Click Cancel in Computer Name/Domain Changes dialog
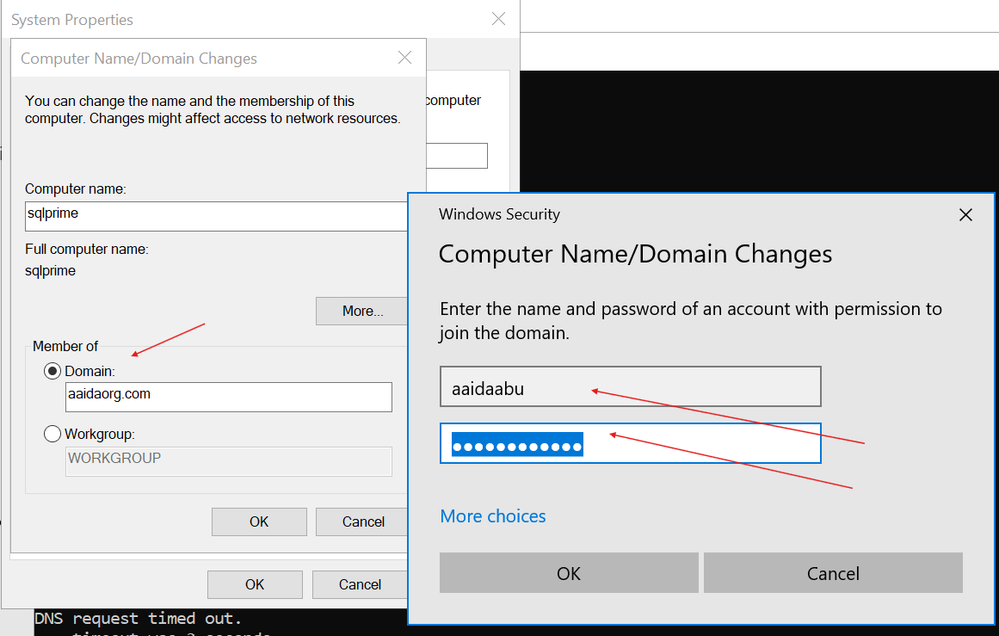Viewport: 999px width, 636px height. click(362, 522)
